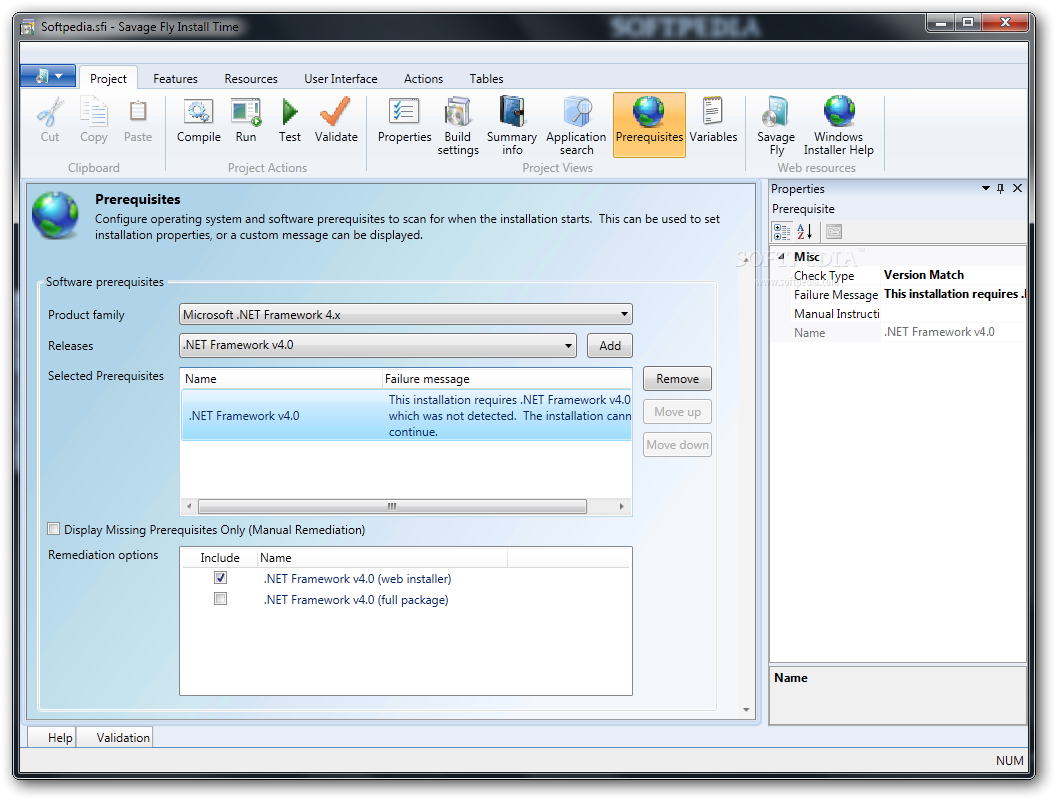Click the main panel scroll down arrow
Image resolution: width=1056 pixels, height=800 pixels.
[x=746, y=710]
